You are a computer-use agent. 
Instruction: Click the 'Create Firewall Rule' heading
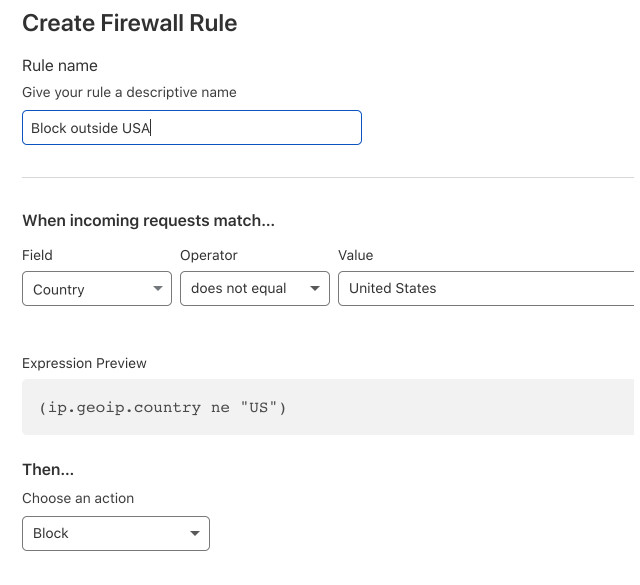pyautogui.click(x=130, y=23)
